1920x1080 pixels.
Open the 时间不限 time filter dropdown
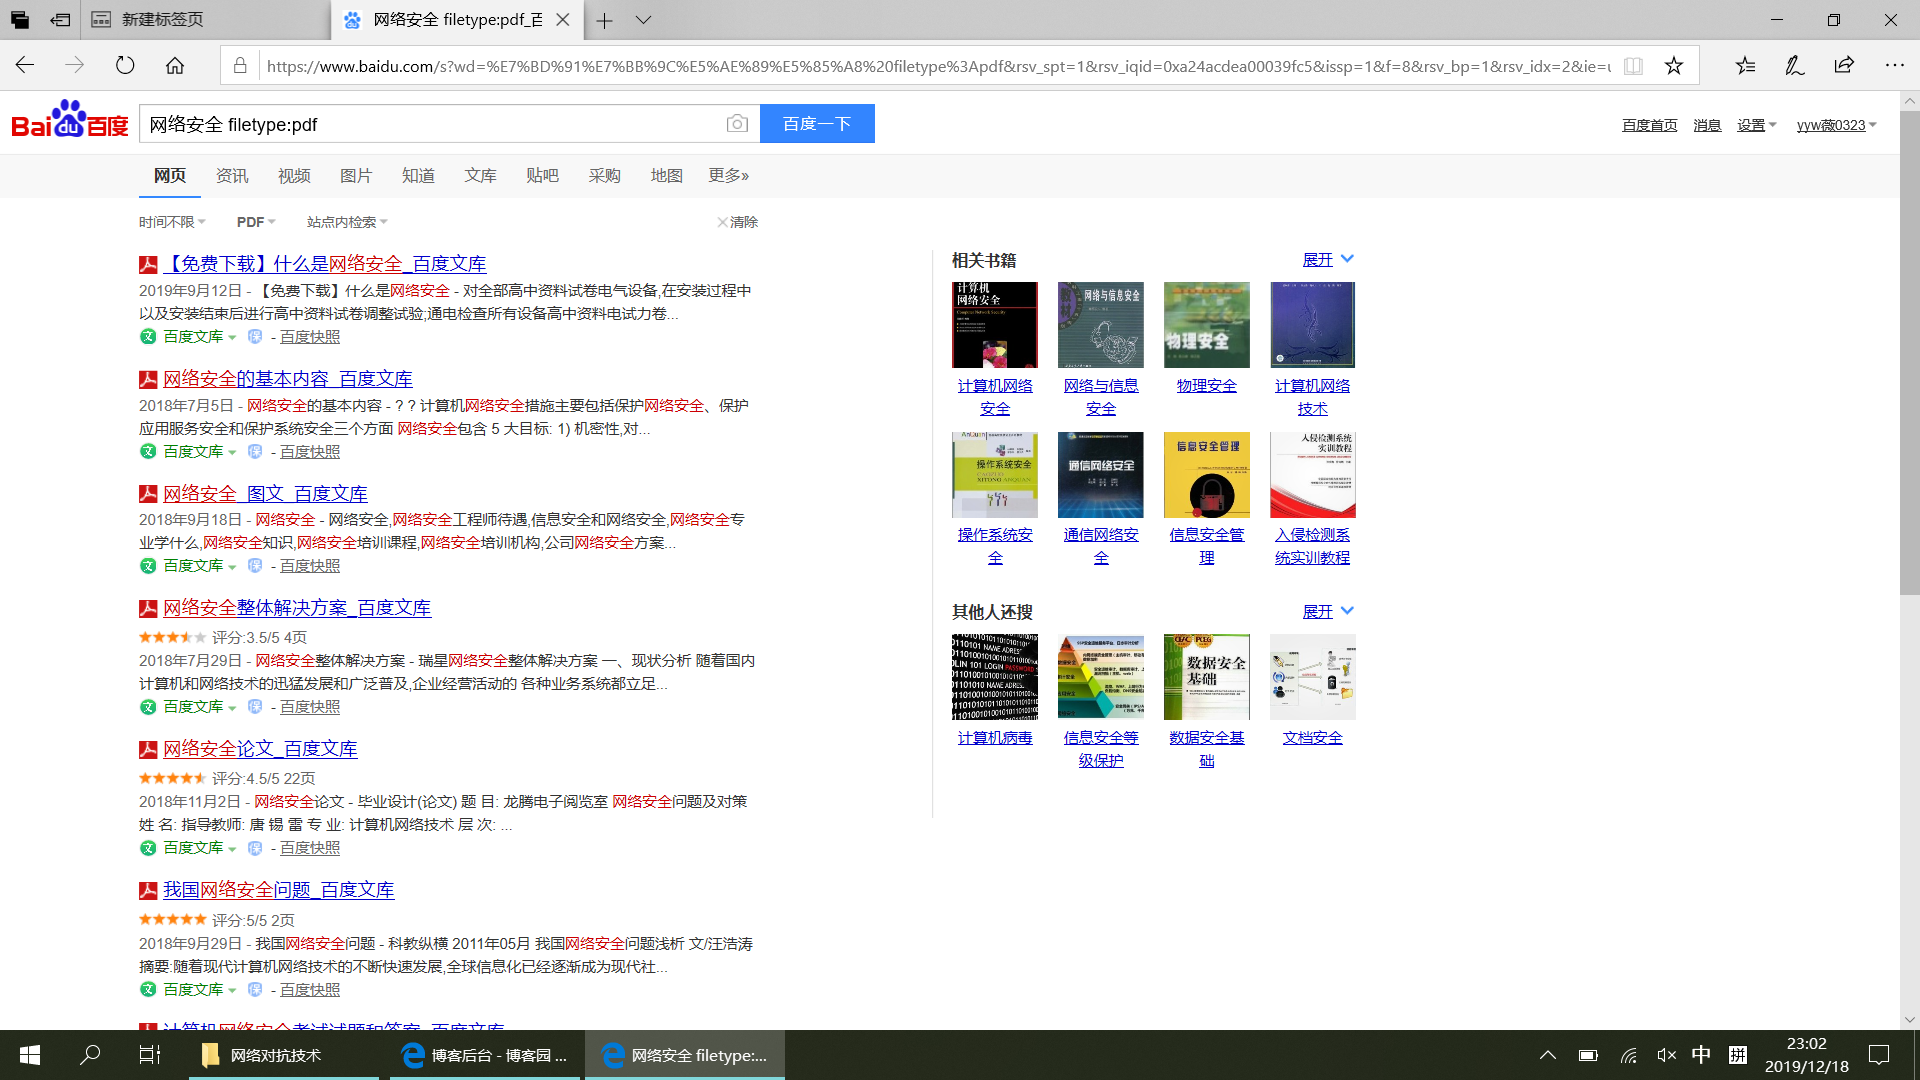(x=172, y=222)
